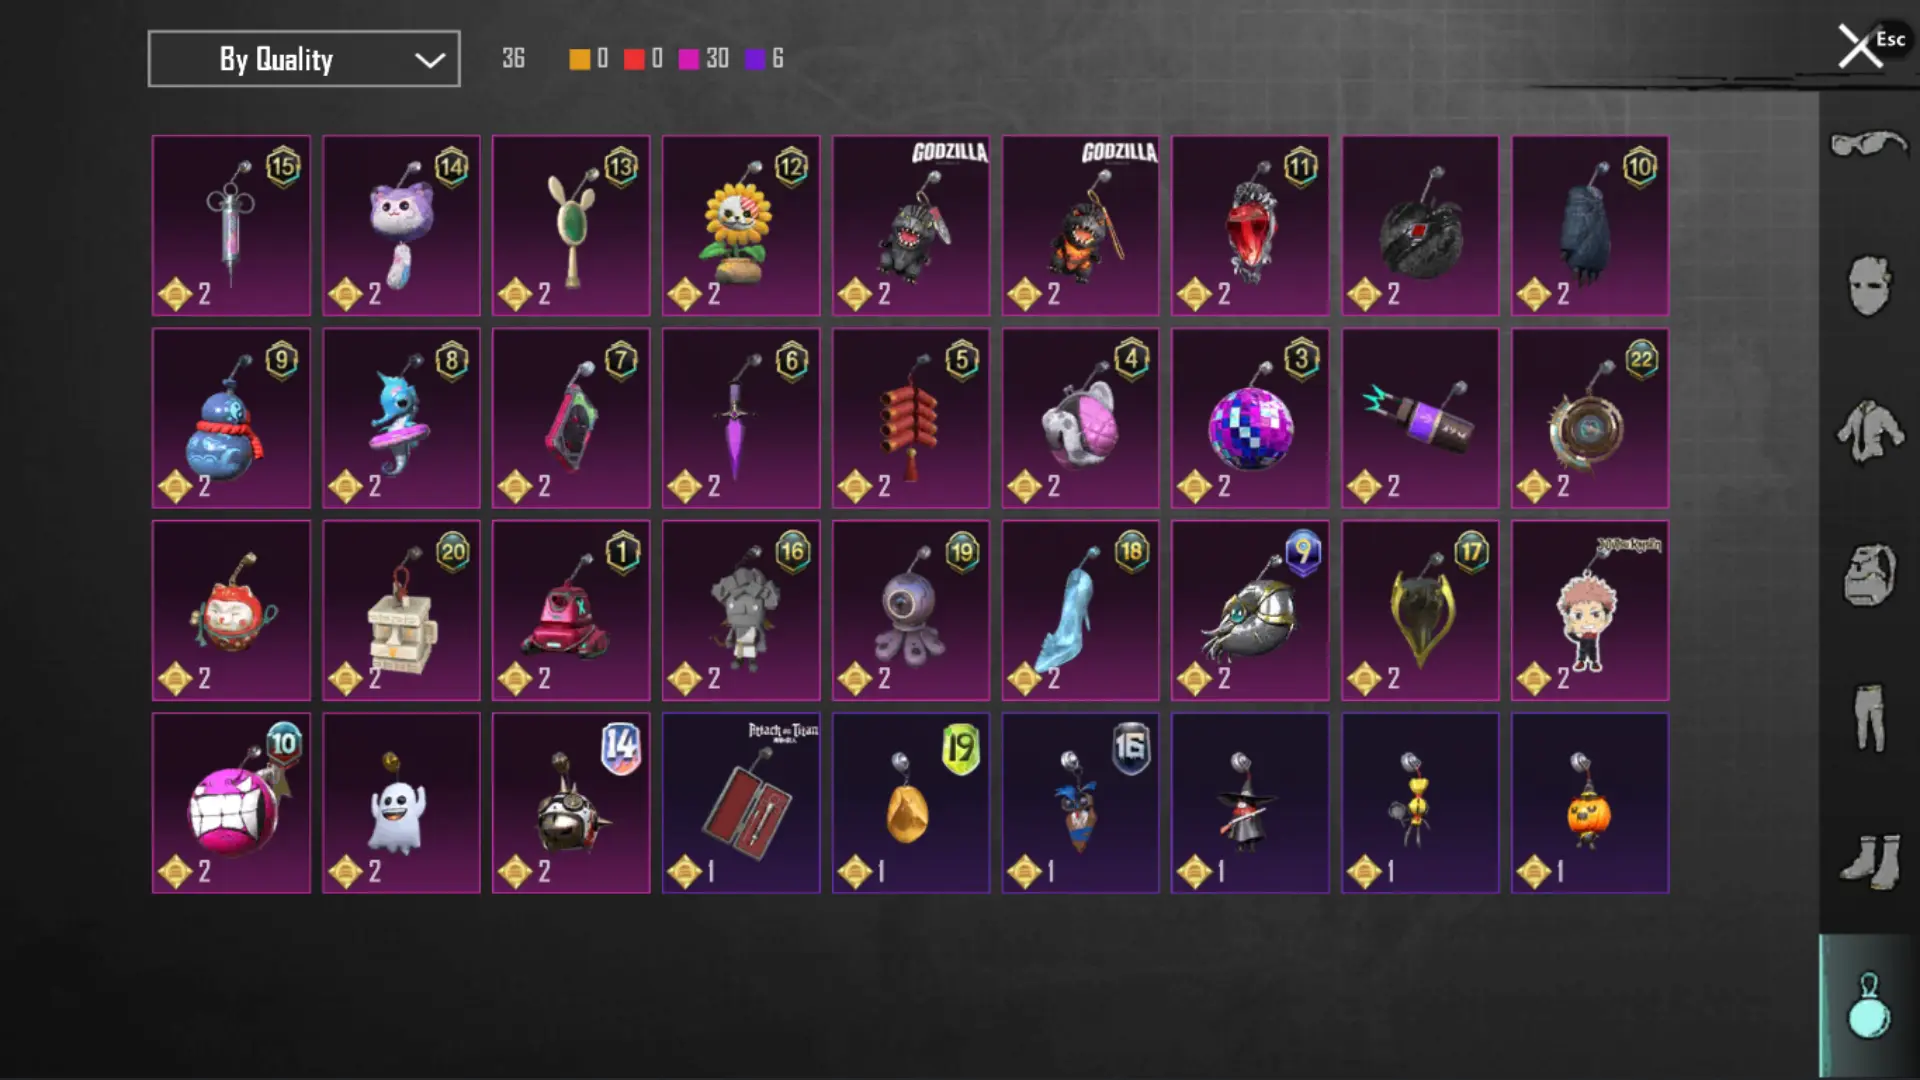Select the white ghost charm
The height and width of the screenshot is (1080, 1920).
click(x=401, y=803)
